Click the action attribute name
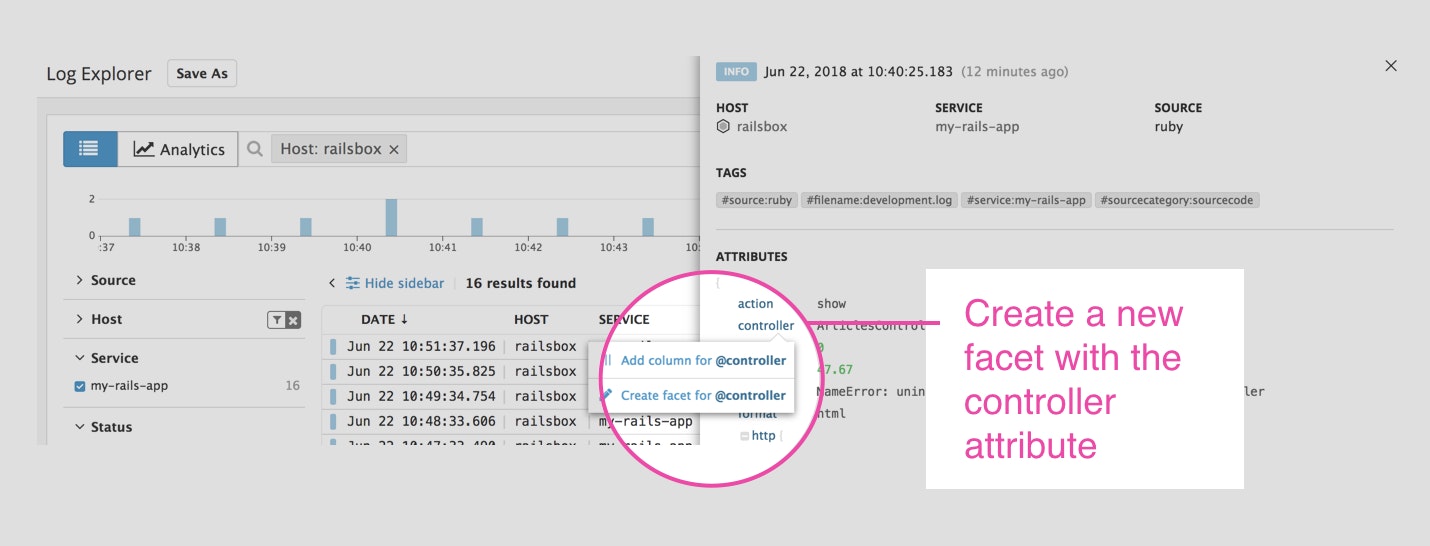 (756, 304)
